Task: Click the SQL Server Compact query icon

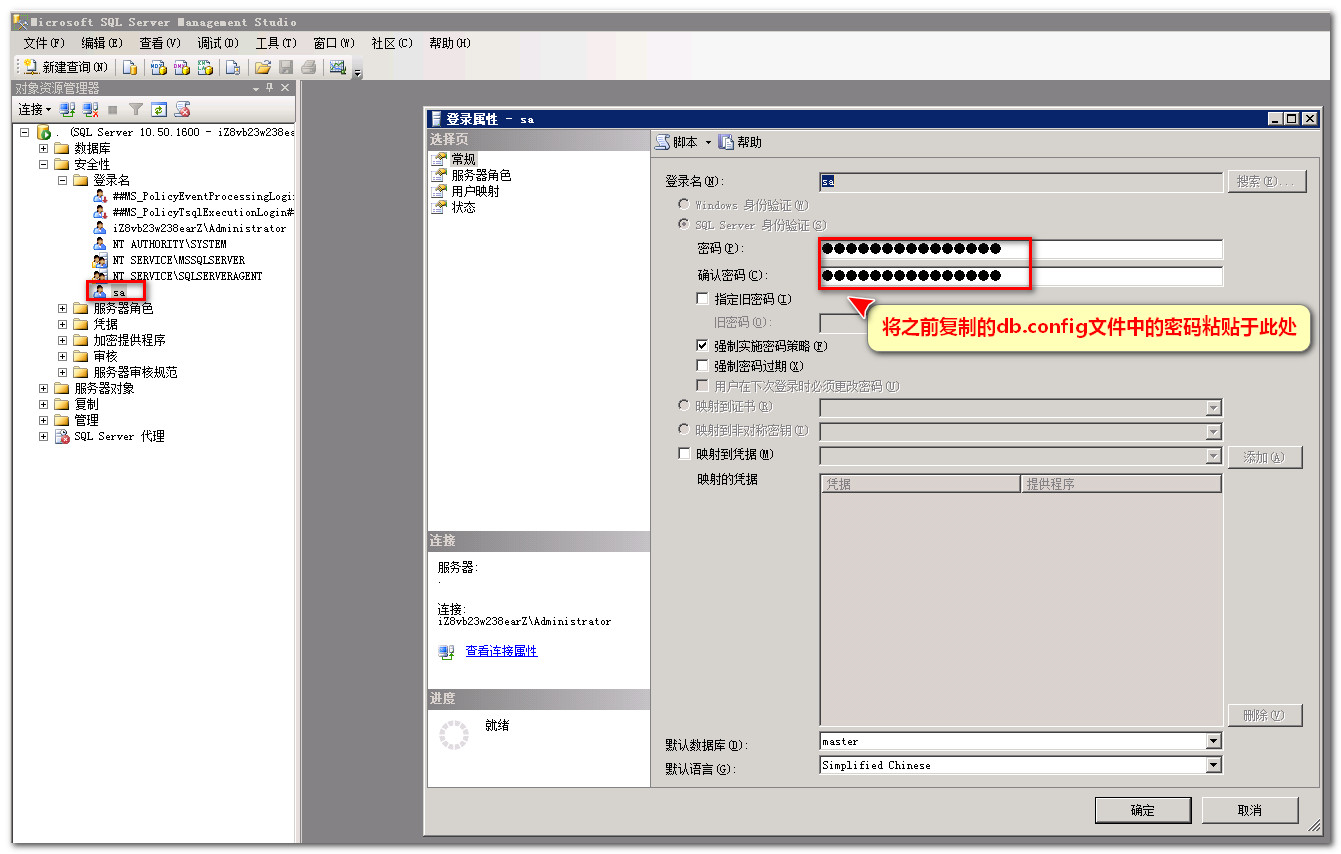Action: 232,67
